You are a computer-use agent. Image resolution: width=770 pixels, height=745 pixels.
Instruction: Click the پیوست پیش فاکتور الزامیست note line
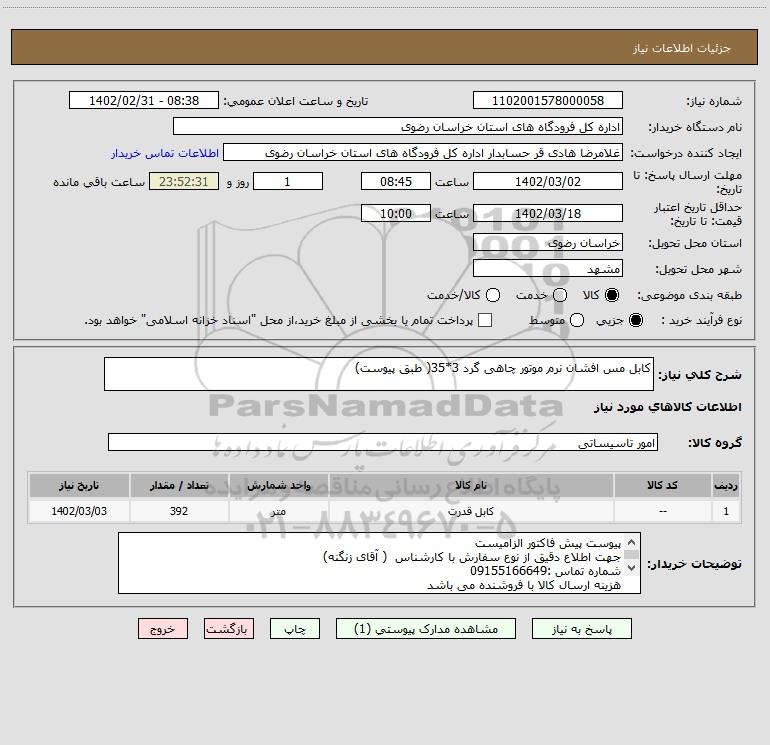pos(548,544)
